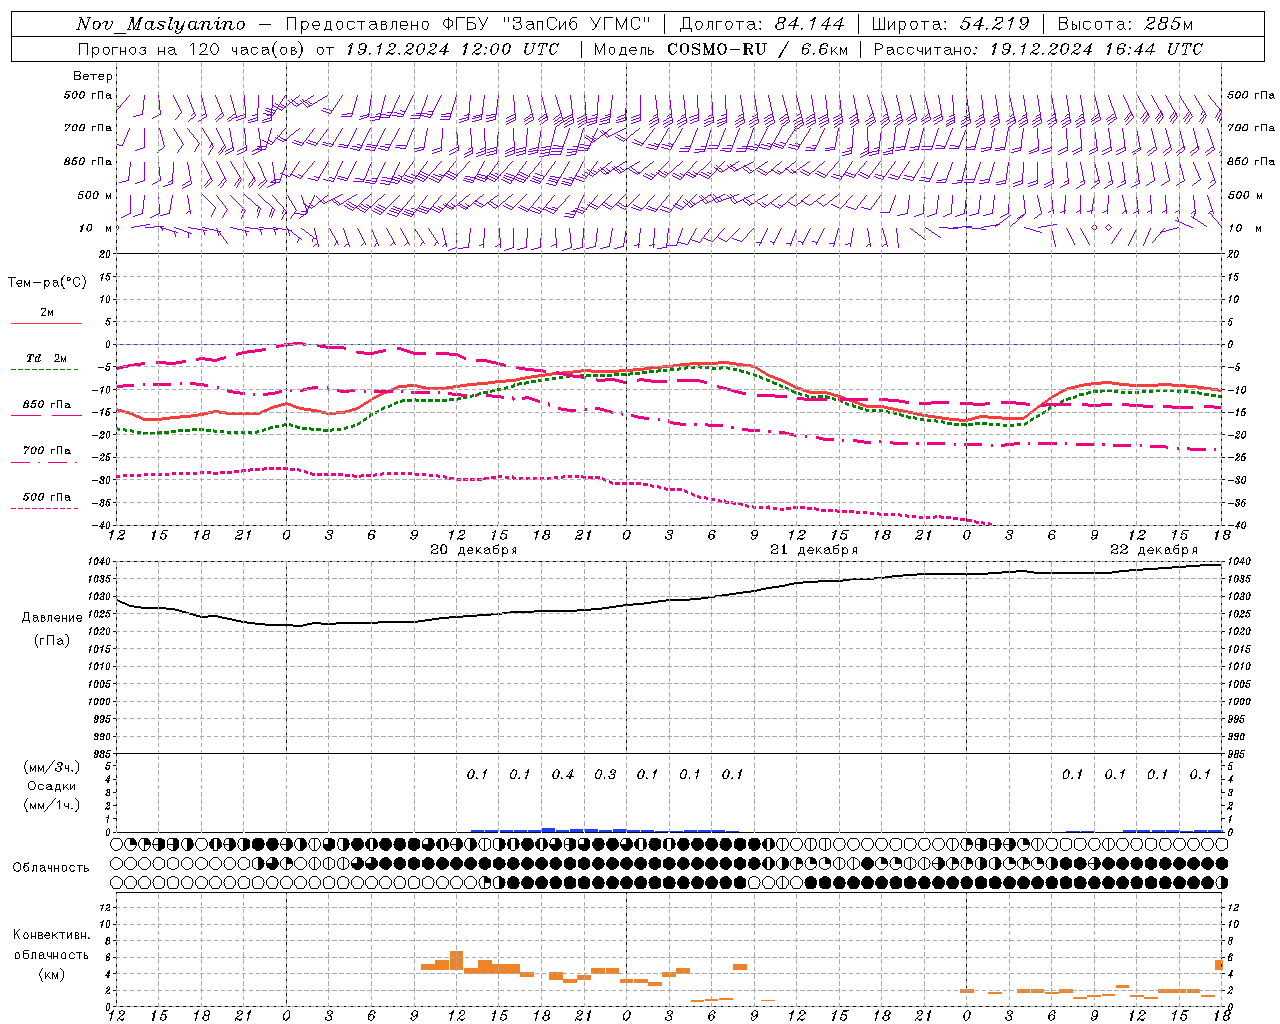
Task: Click the Td 2м dew point legend entry
Action: coord(47,358)
